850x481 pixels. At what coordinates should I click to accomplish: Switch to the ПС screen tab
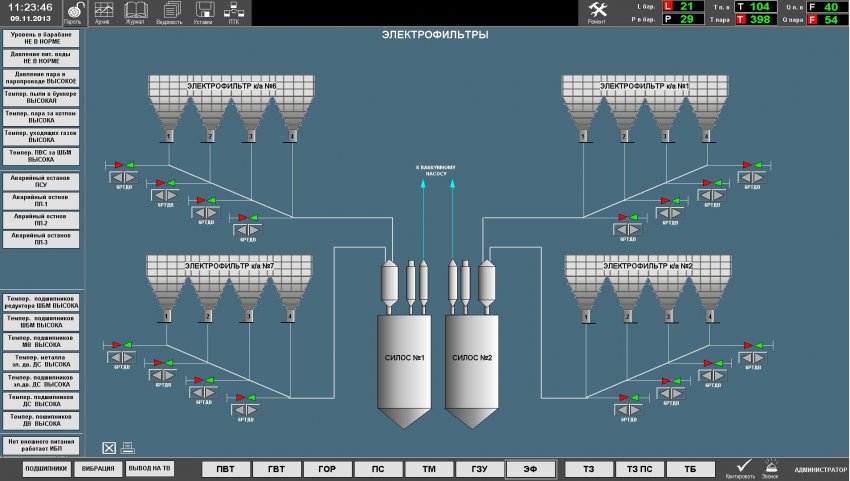378,469
